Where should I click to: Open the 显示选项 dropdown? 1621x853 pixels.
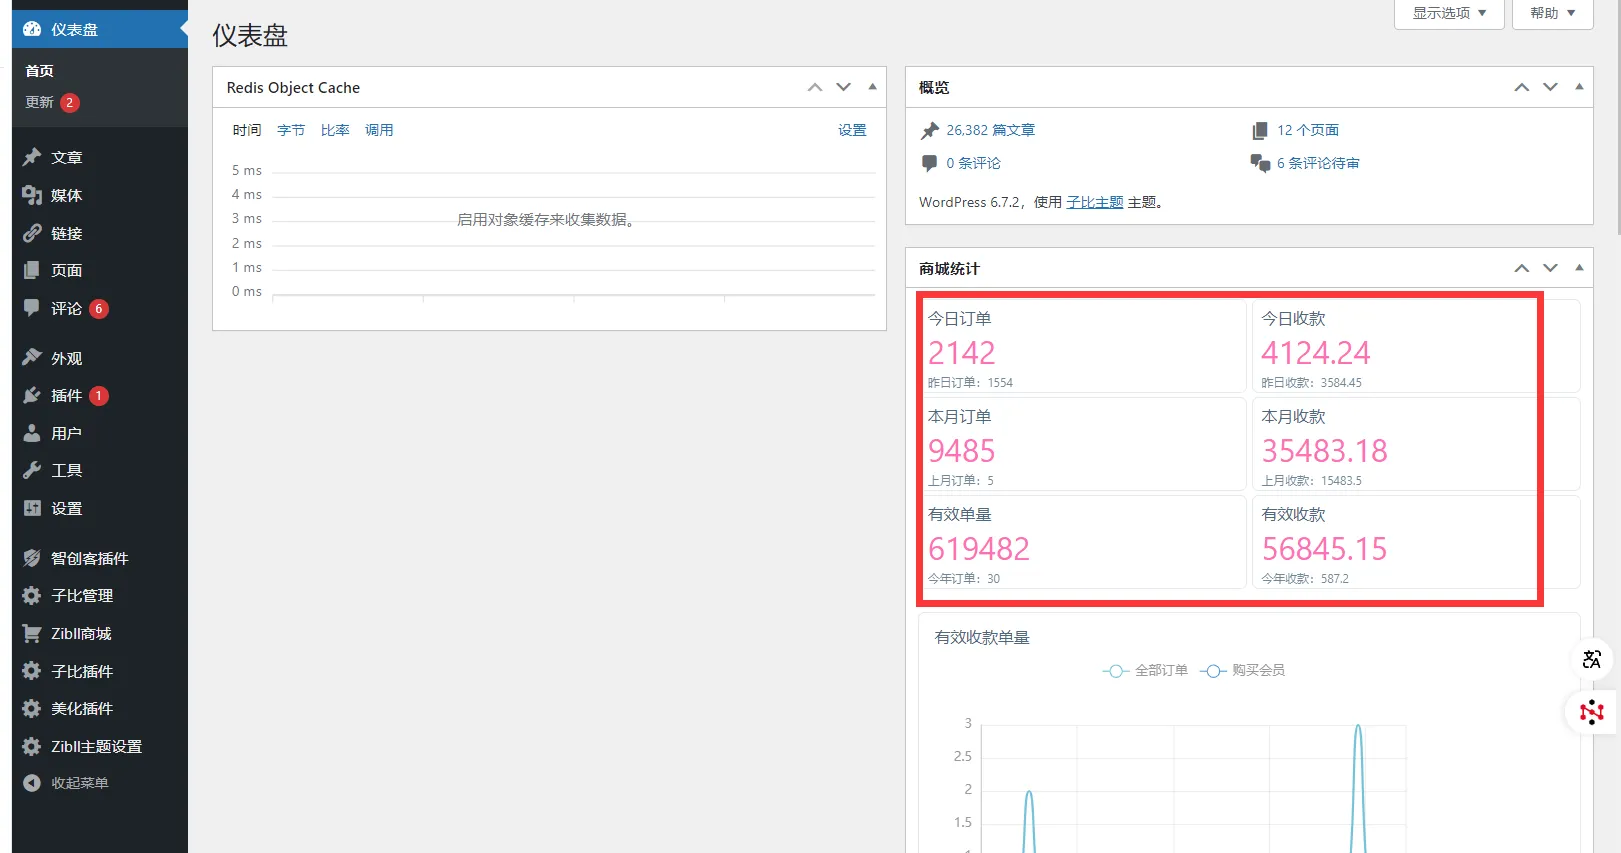1449,13
